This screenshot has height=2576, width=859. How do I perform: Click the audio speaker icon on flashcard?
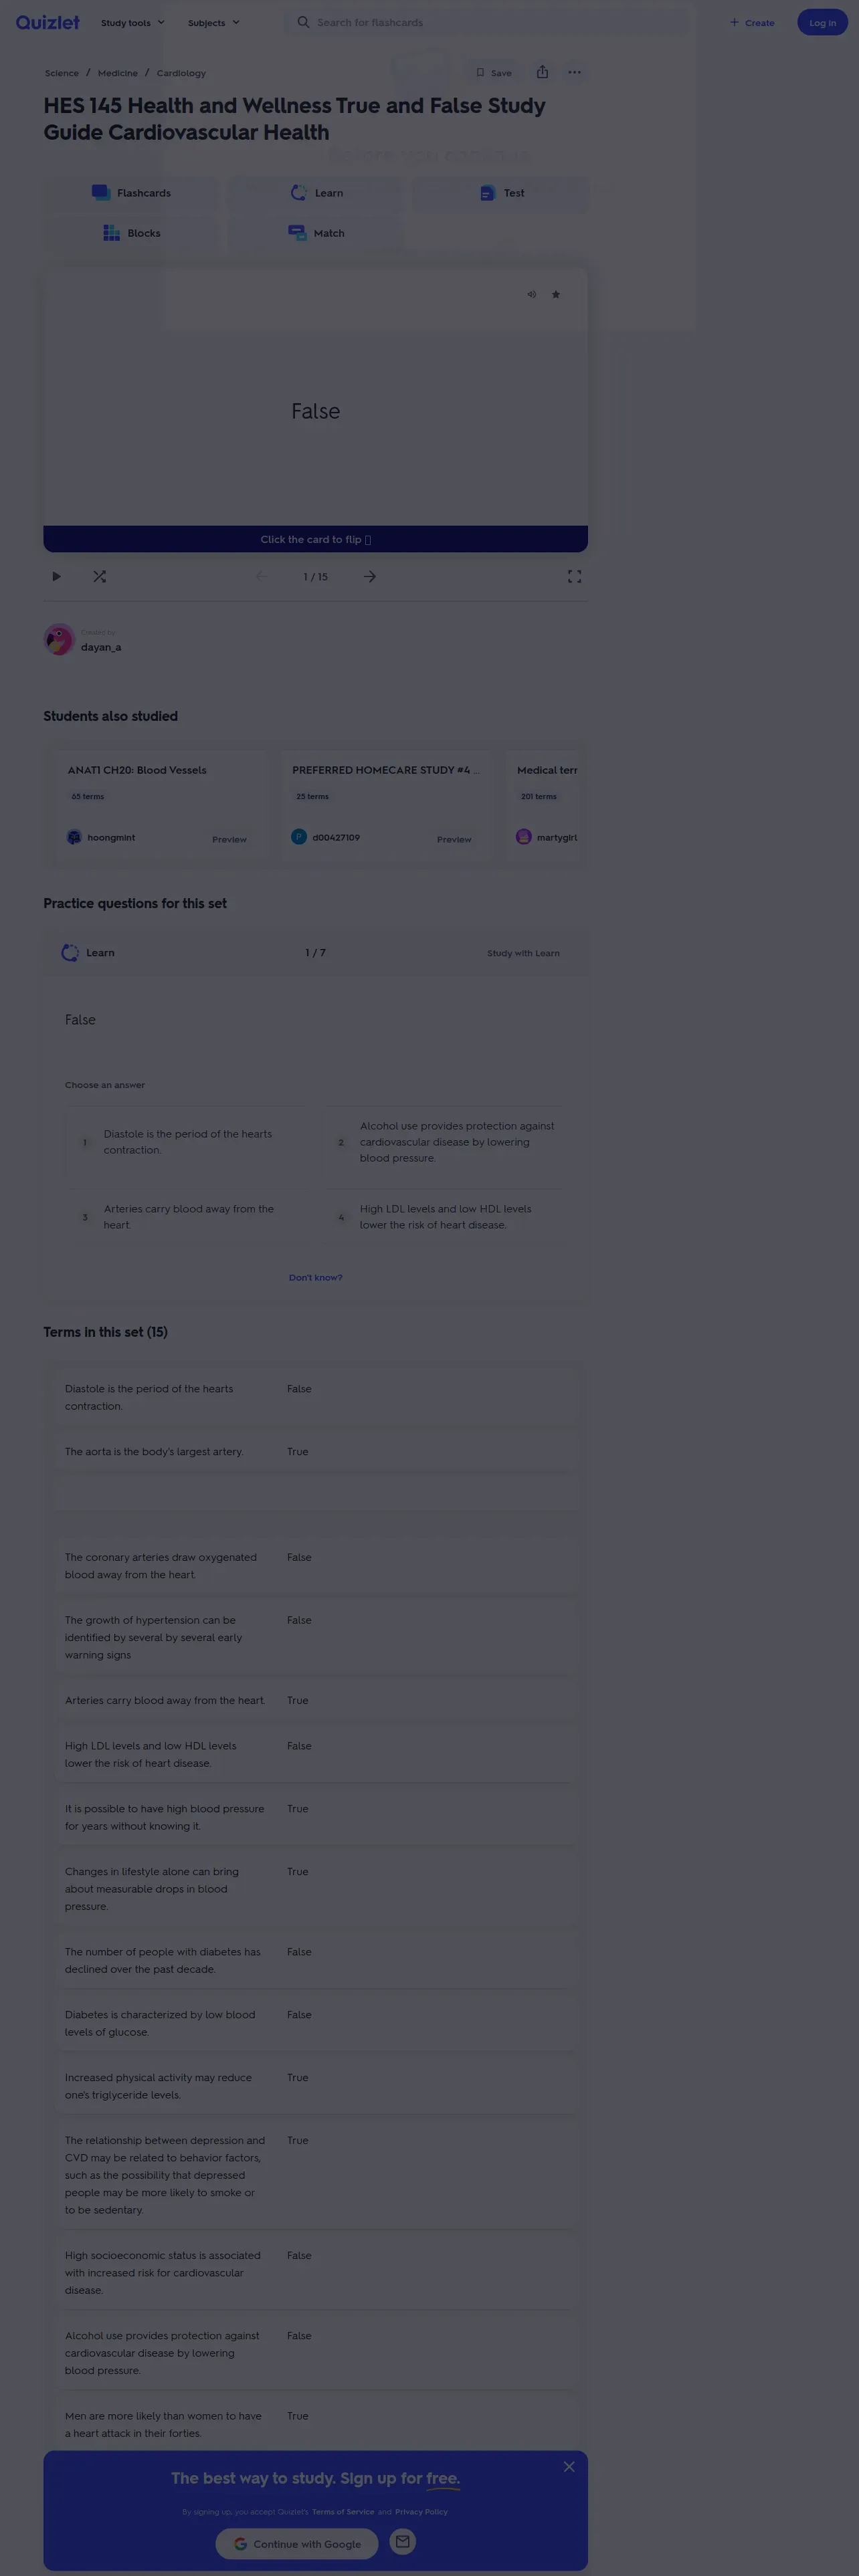[x=531, y=294]
